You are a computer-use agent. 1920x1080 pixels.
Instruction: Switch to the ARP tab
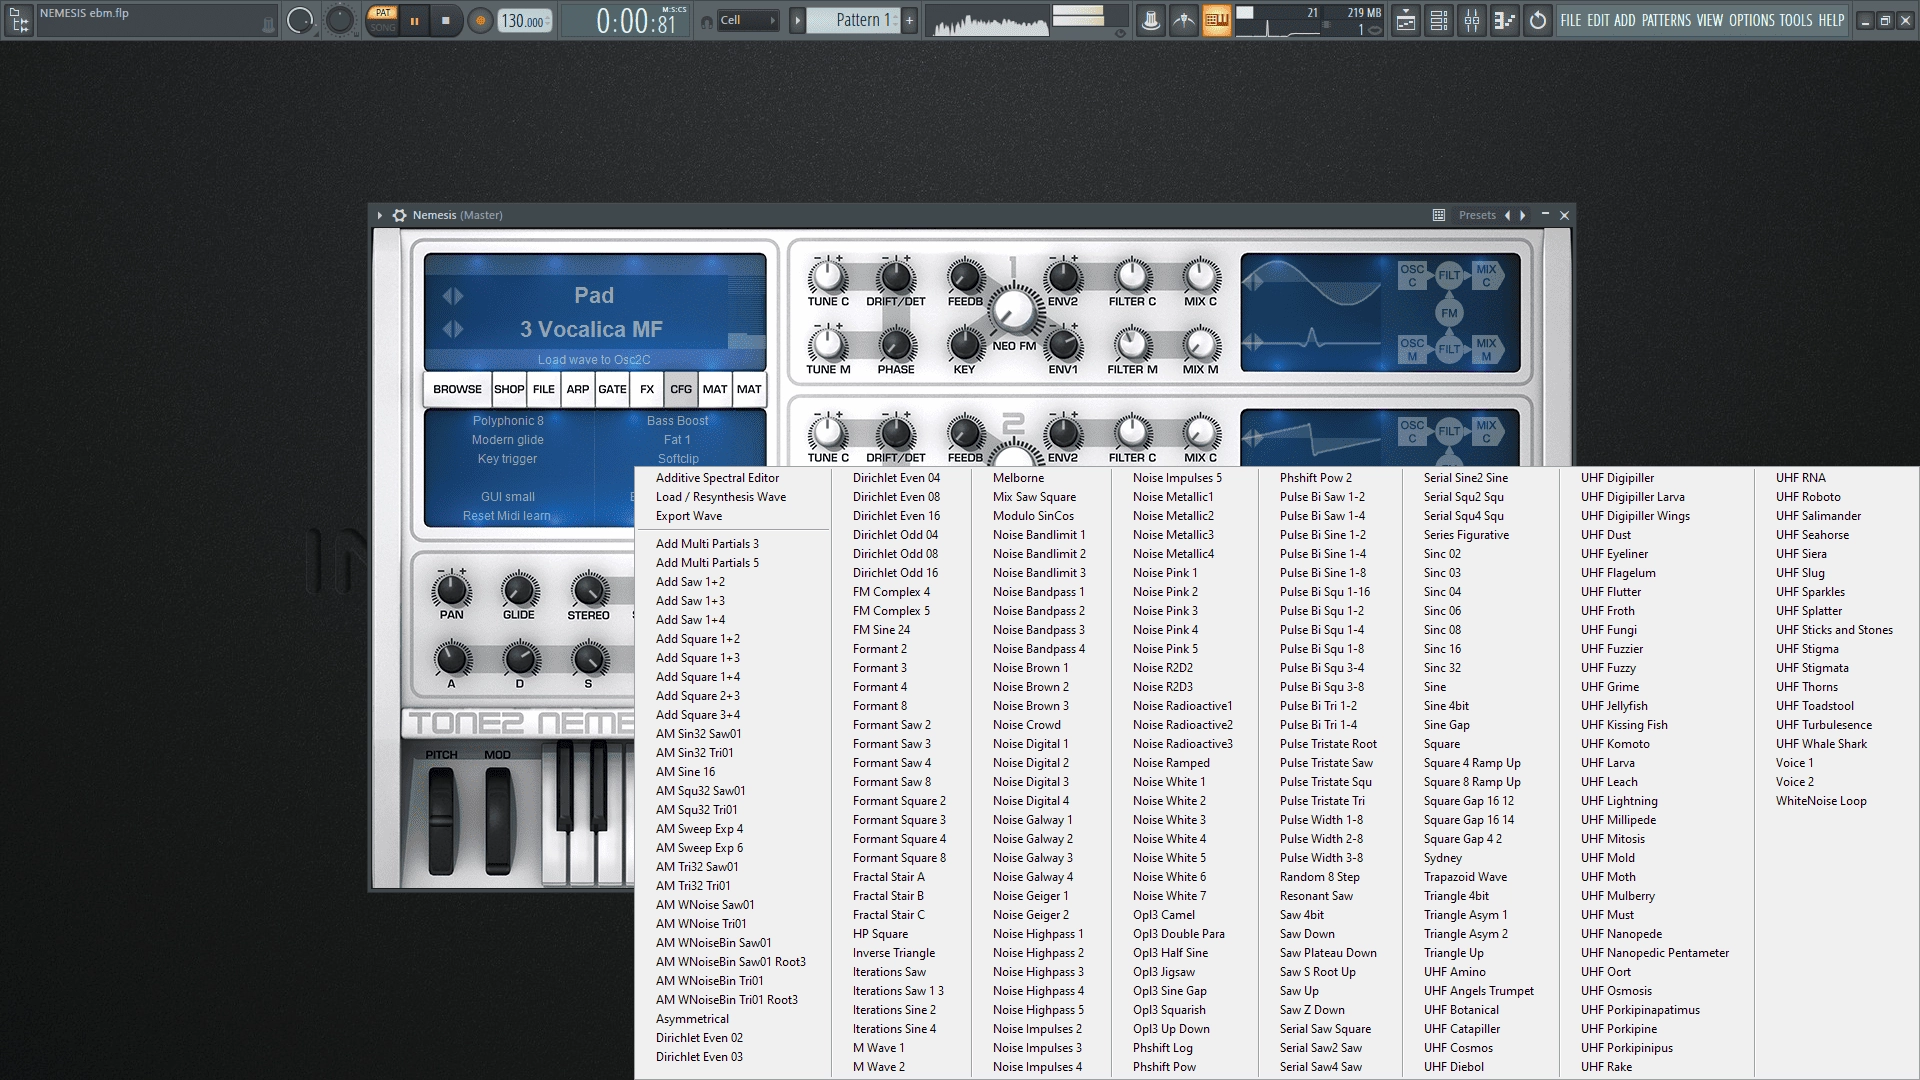(578, 389)
